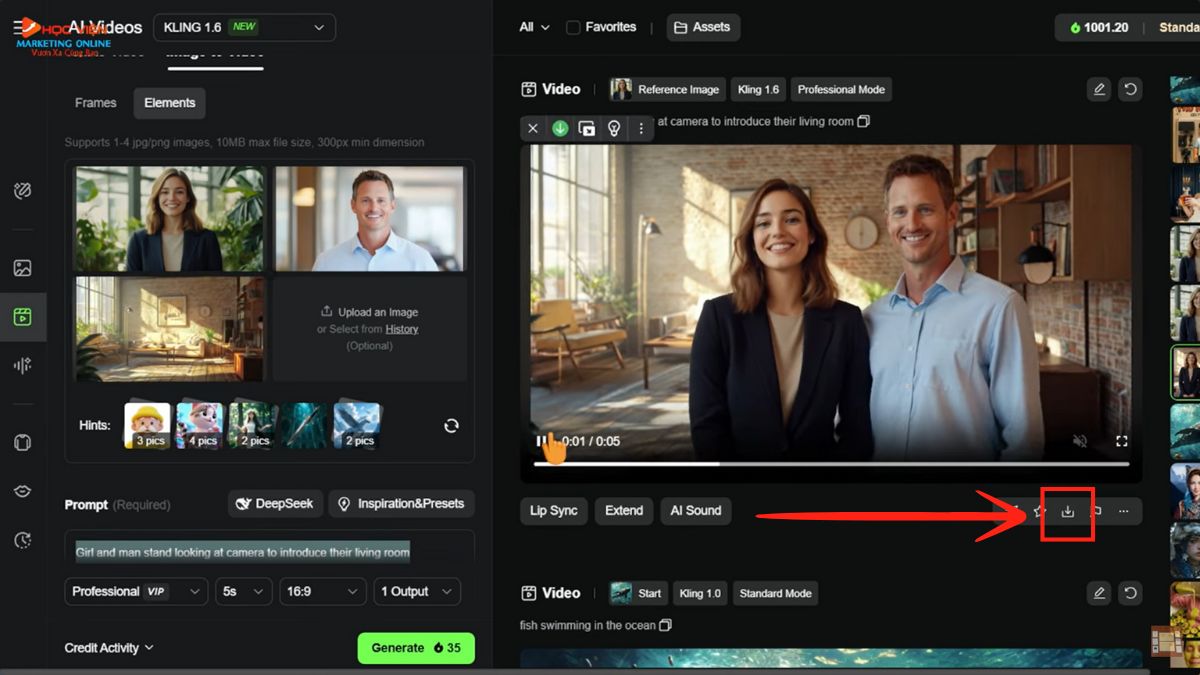Select the smiling man element image
Viewport: 1200px width, 675px height.
click(370, 219)
